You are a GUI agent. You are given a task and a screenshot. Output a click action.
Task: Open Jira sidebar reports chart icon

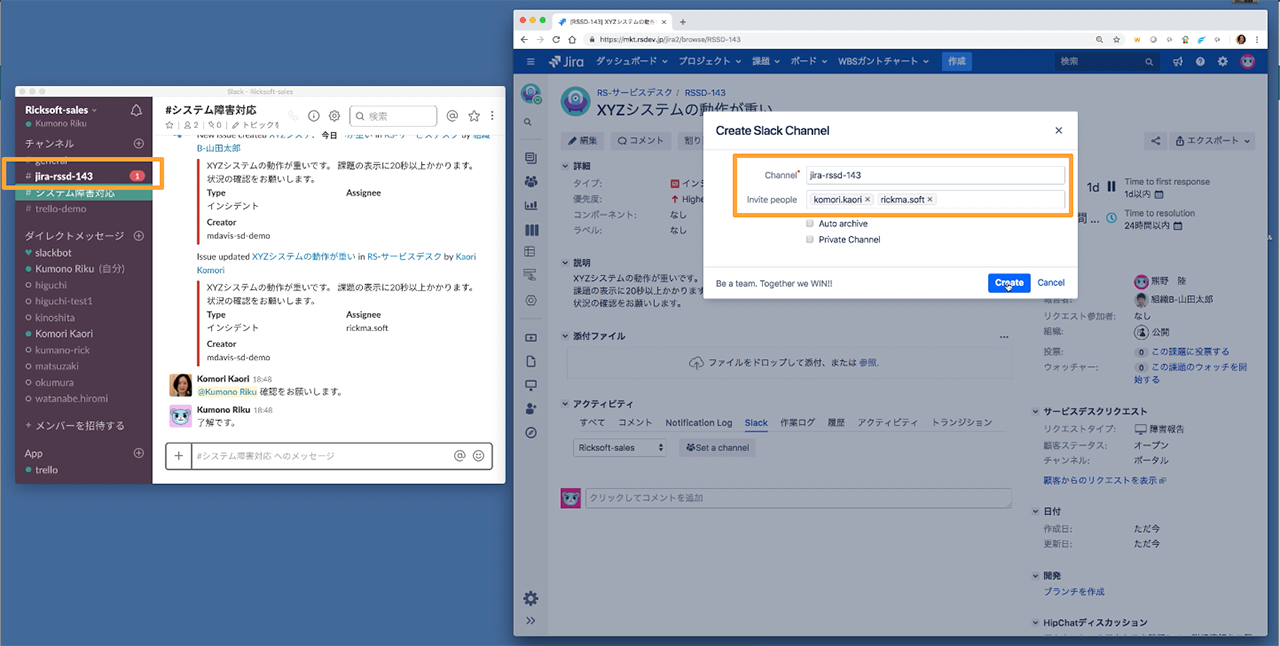[x=530, y=205]
